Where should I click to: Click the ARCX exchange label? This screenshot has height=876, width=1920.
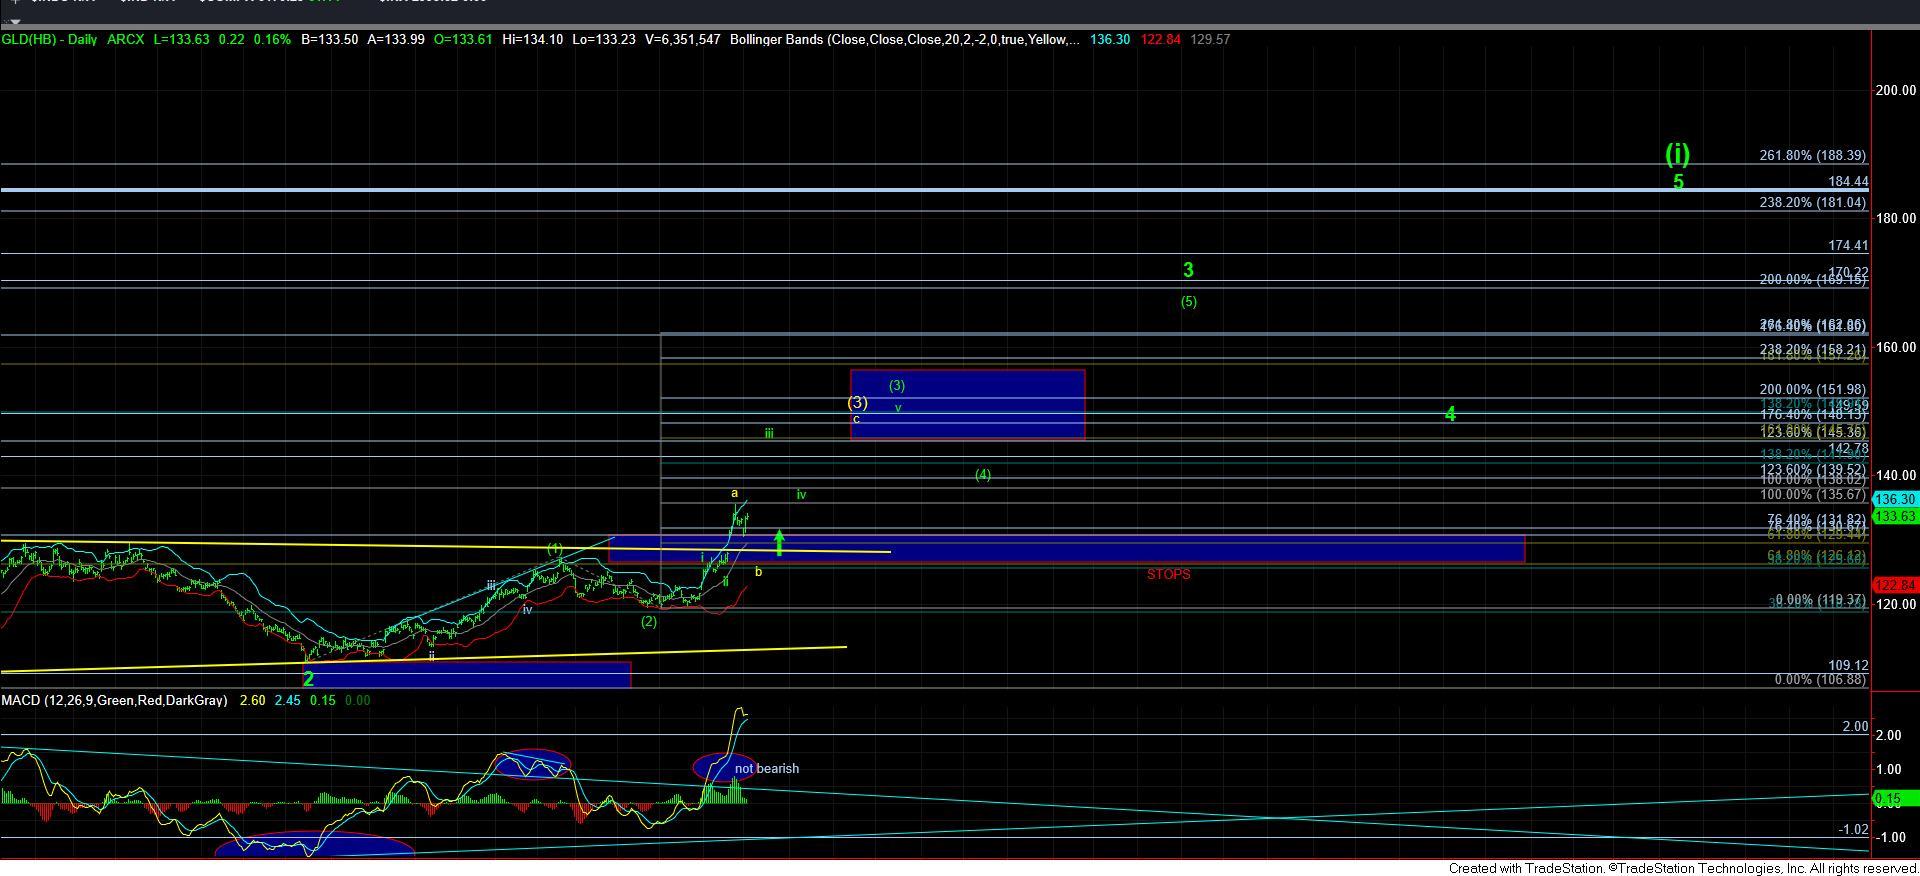[125, 40]
